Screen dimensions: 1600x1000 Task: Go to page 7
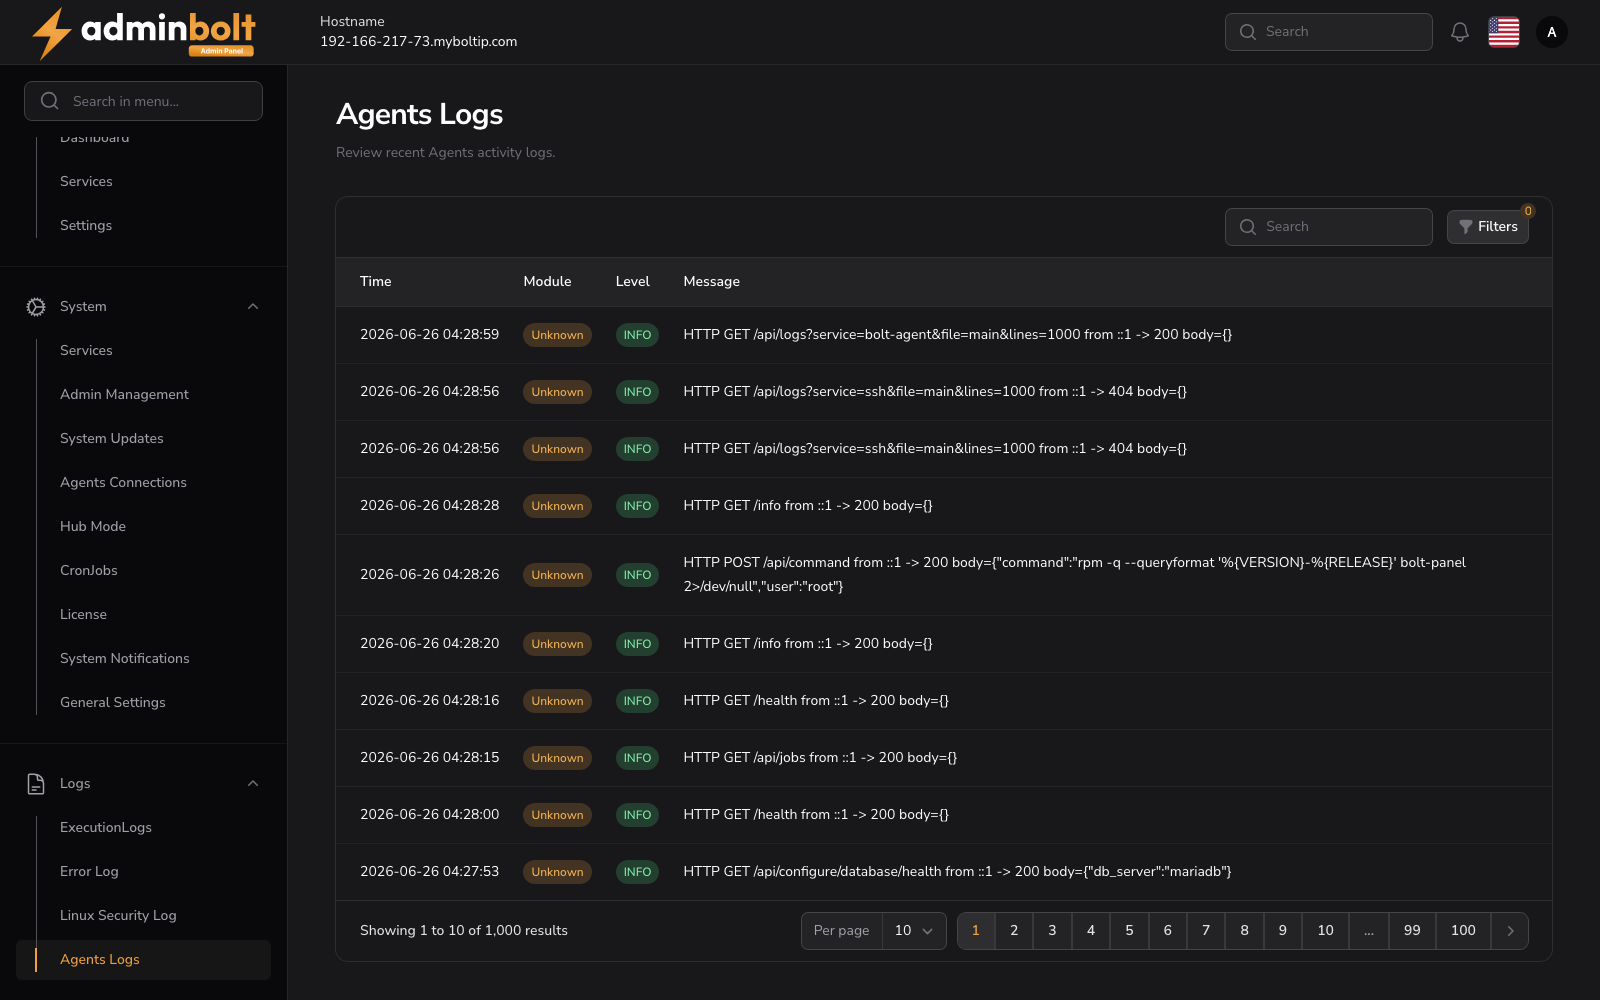click(1206, 931)
